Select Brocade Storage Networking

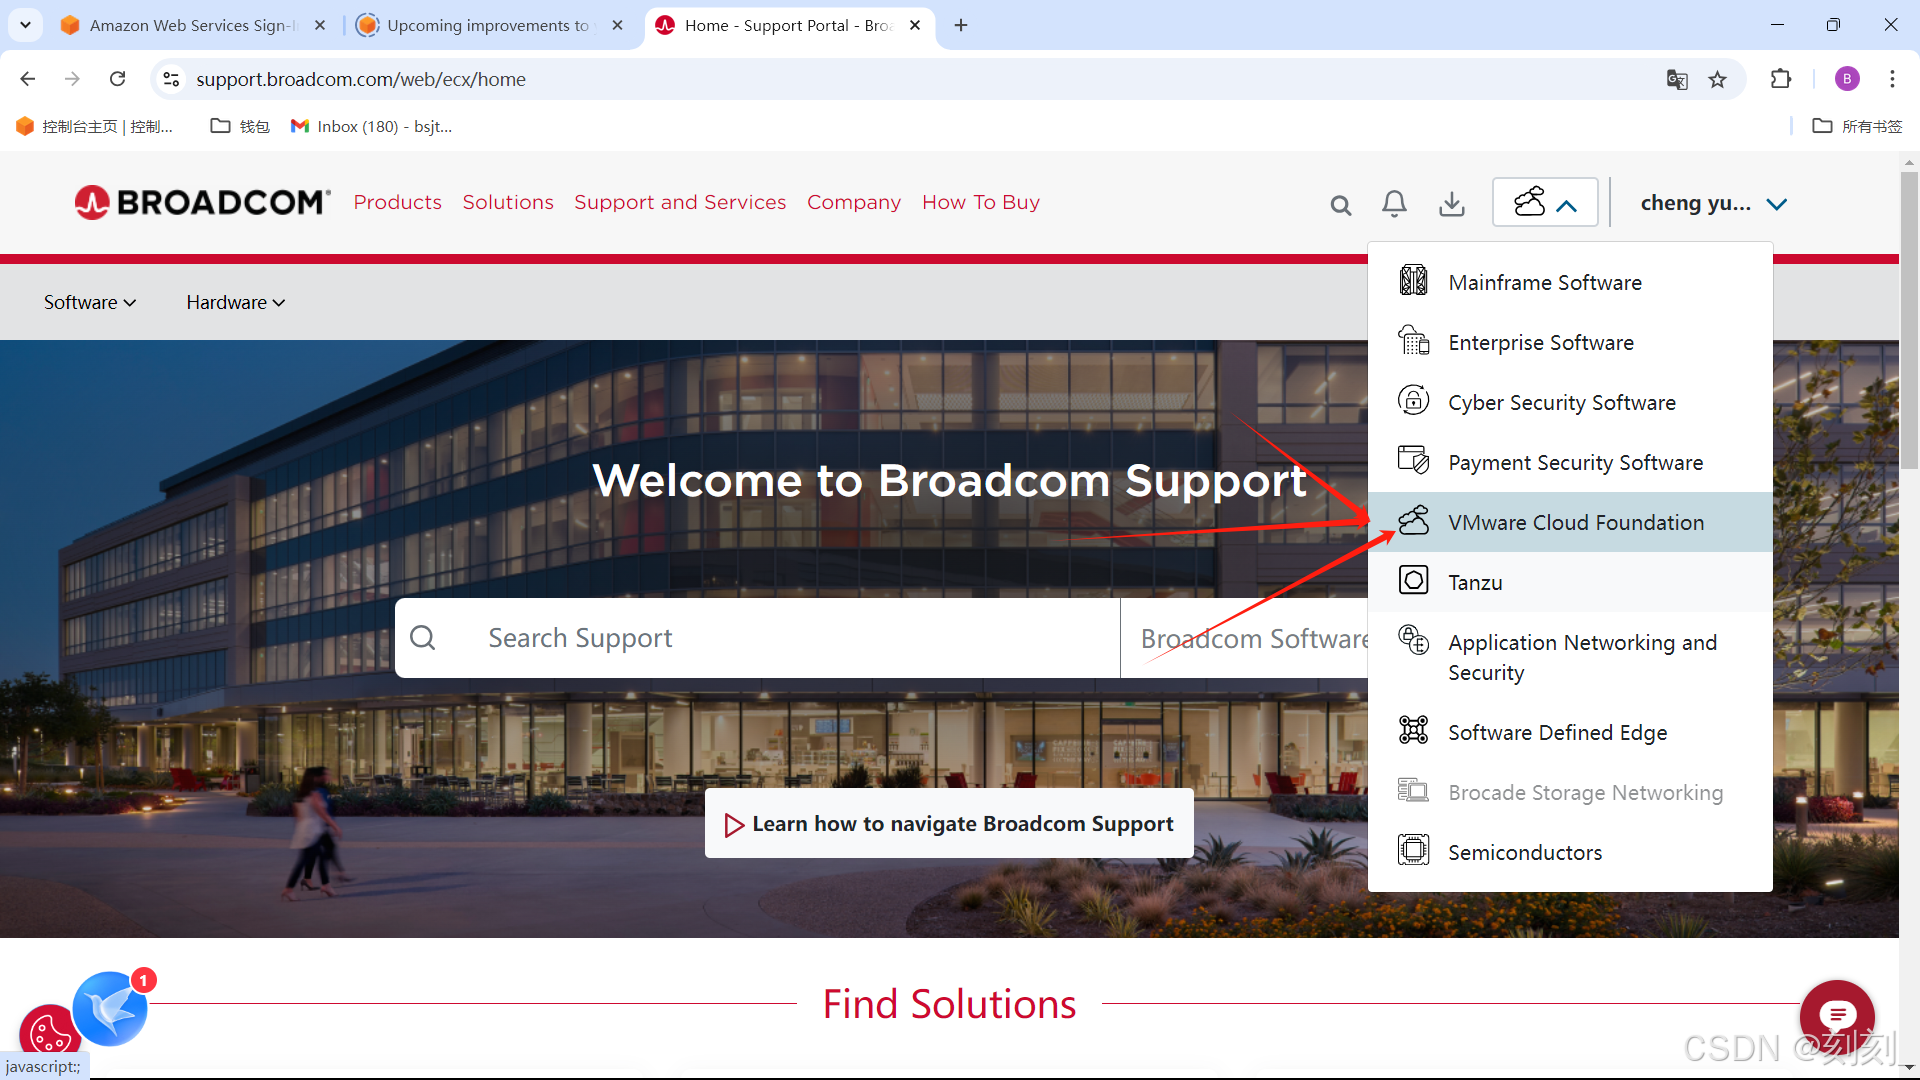click(1570, 792)
